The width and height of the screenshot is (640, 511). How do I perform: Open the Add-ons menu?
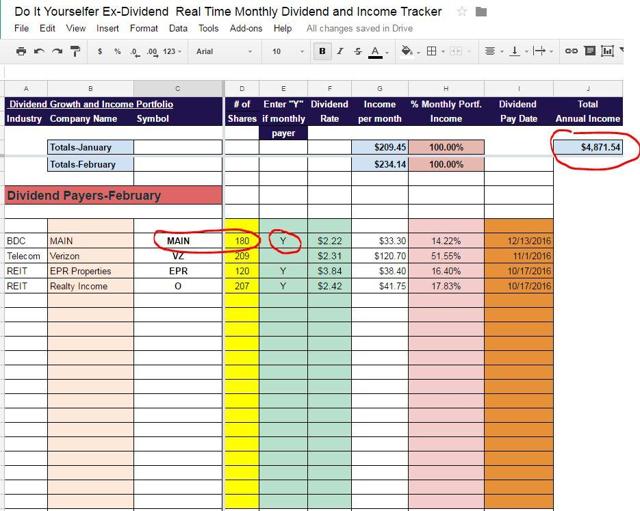(246, 28)
